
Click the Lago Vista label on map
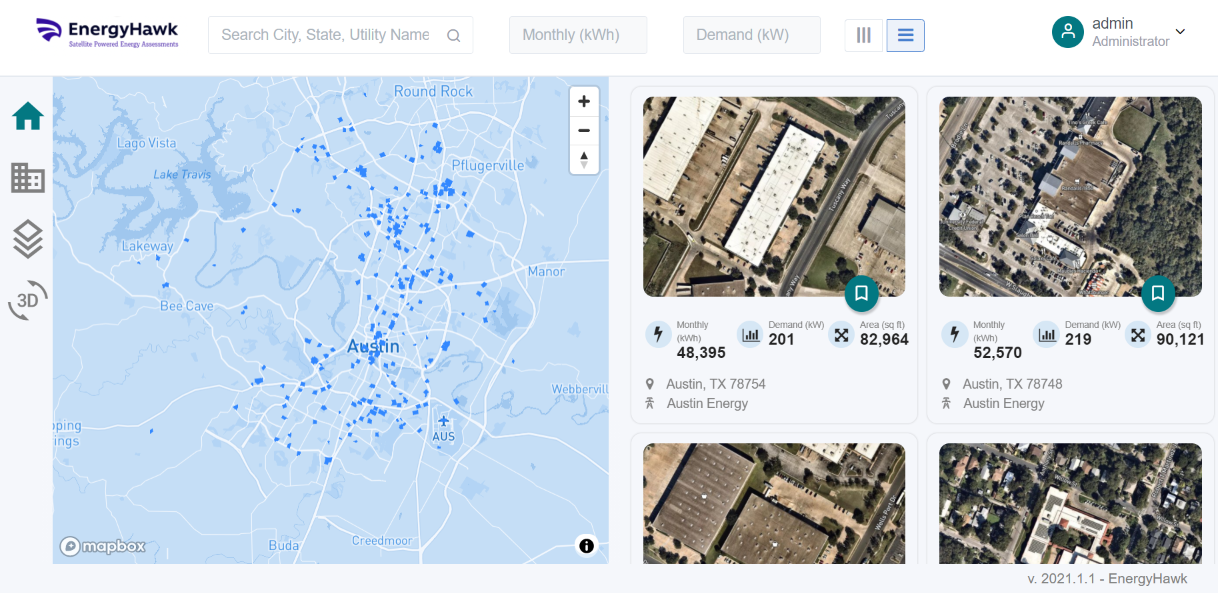147,143
